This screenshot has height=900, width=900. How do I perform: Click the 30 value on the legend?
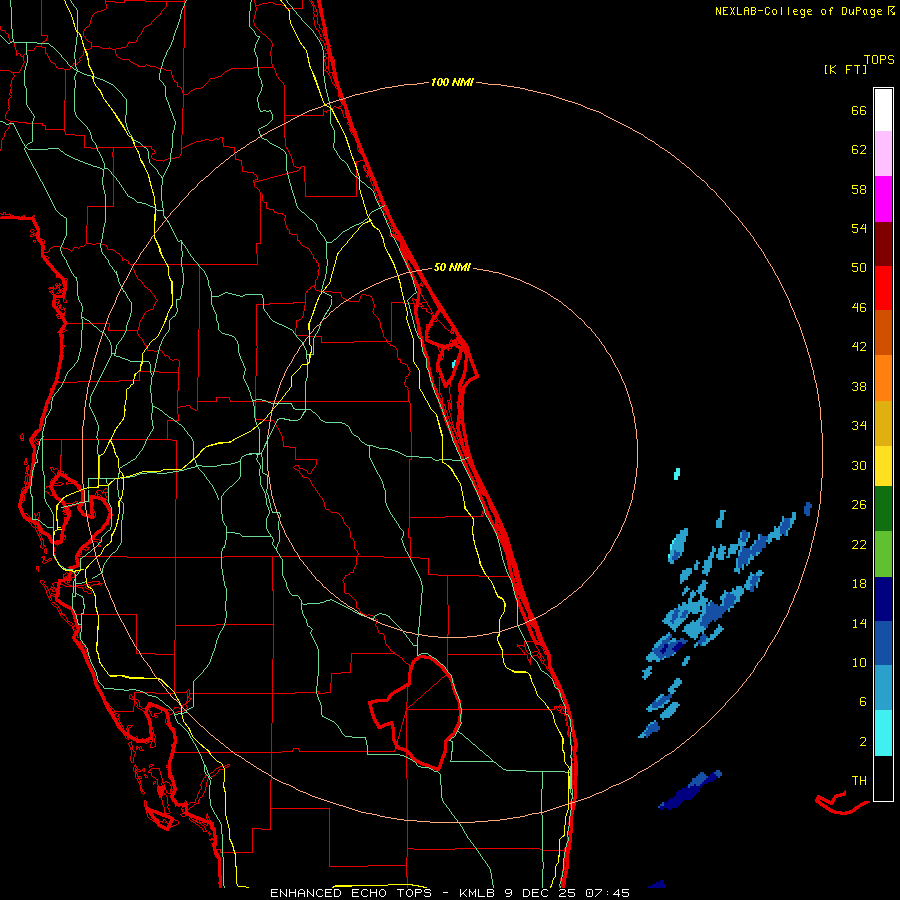859,465
